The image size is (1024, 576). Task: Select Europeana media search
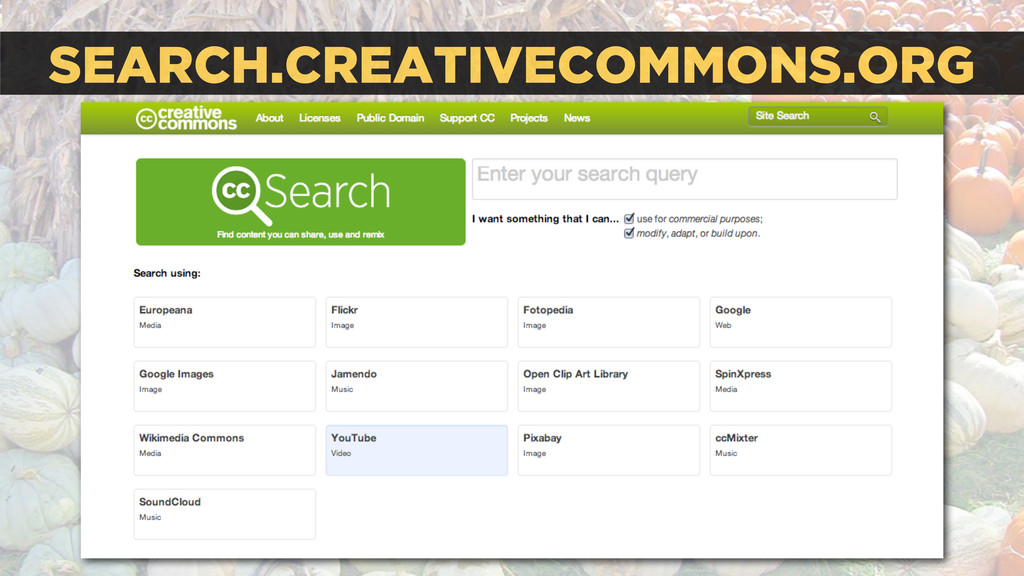coord(225,322)
